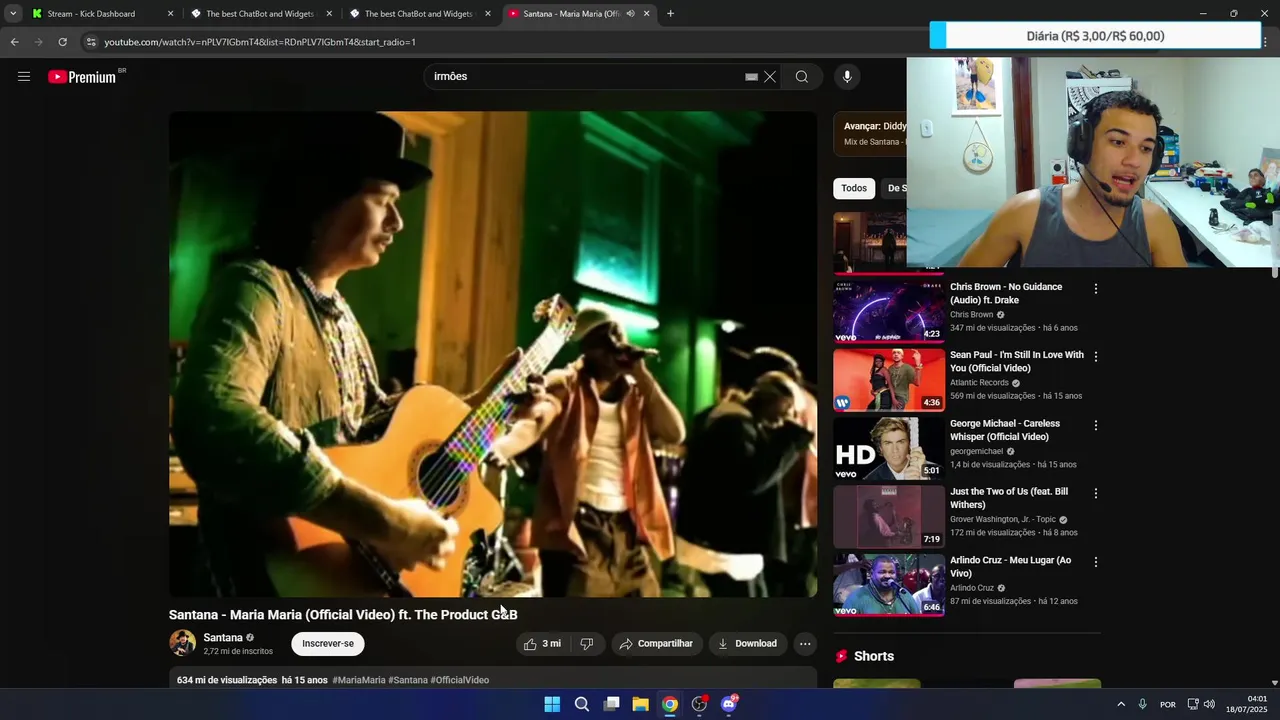
Task: Play Arlindo Cruz Meu Lugar thumbnail
Action: click(x=889, y=585)
